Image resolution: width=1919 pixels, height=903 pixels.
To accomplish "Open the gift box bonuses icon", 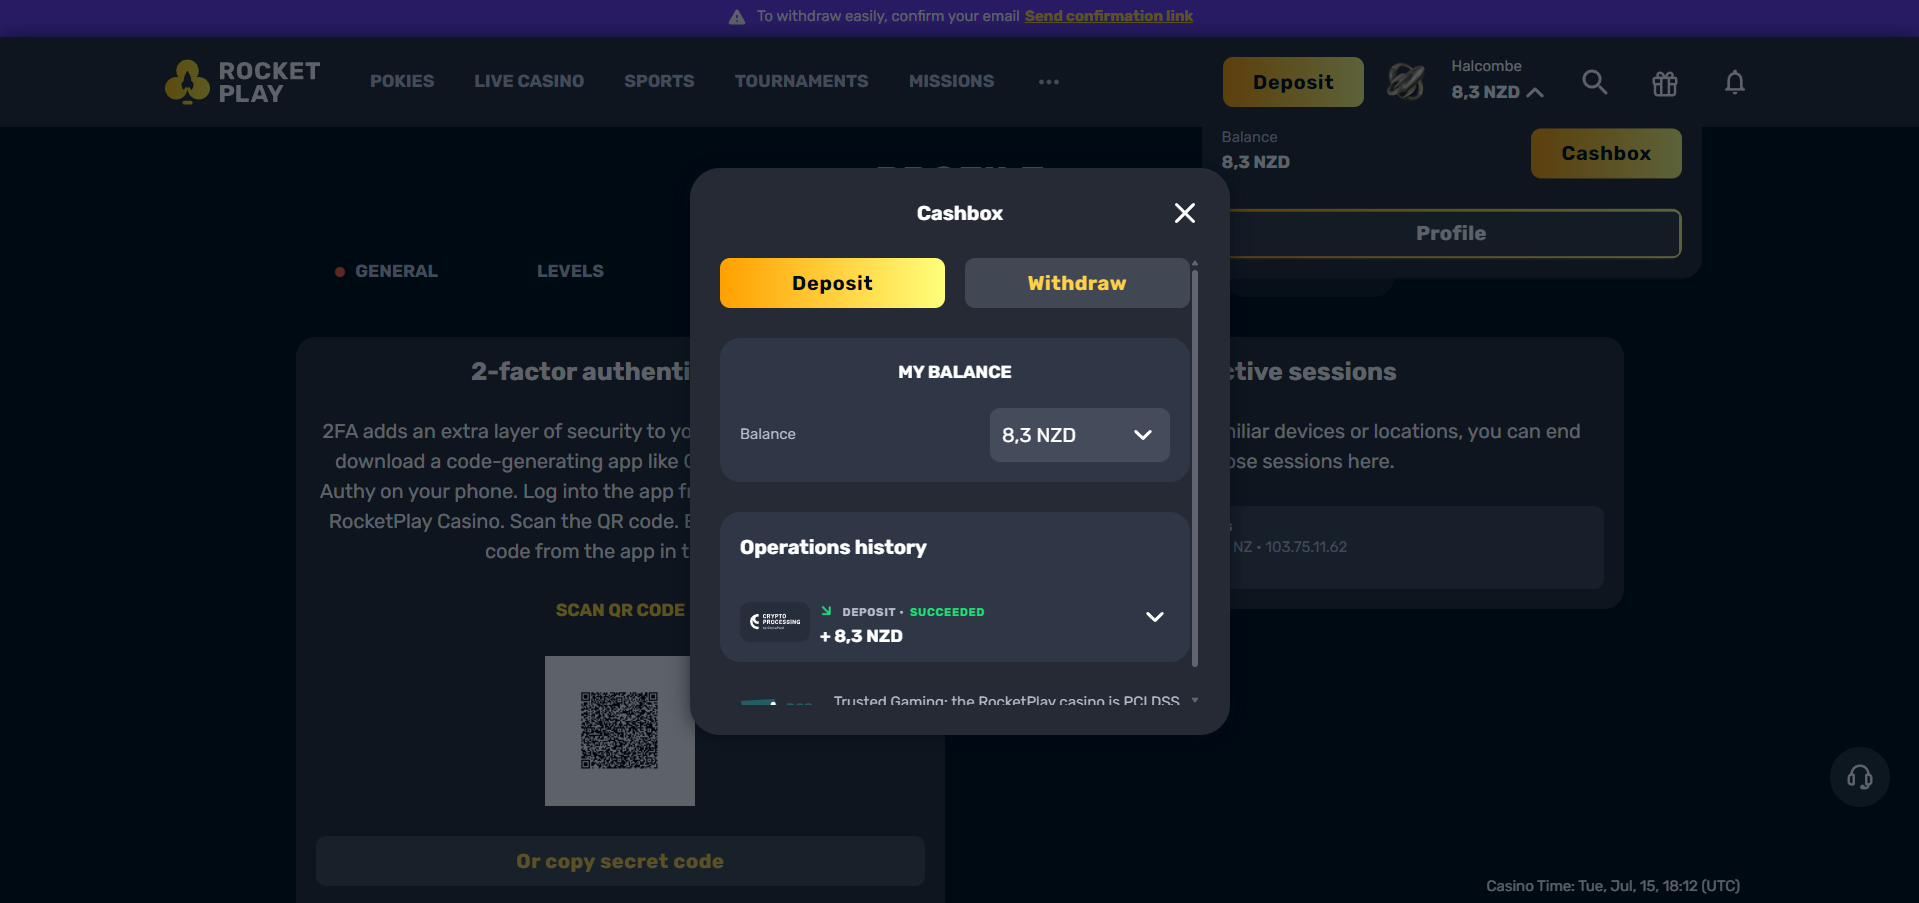I will pyautogui.click(x=1664, y=83).
